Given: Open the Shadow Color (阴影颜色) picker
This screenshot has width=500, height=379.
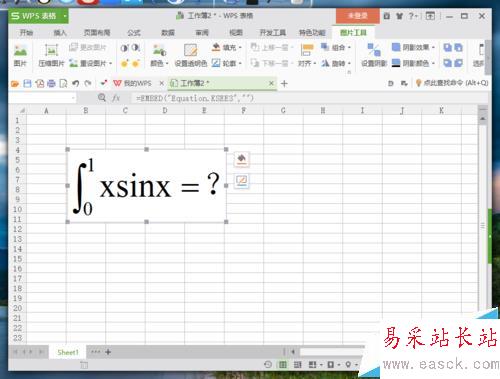Looking at the screenshot, I should pyautogui.click(x=413, y=63).
